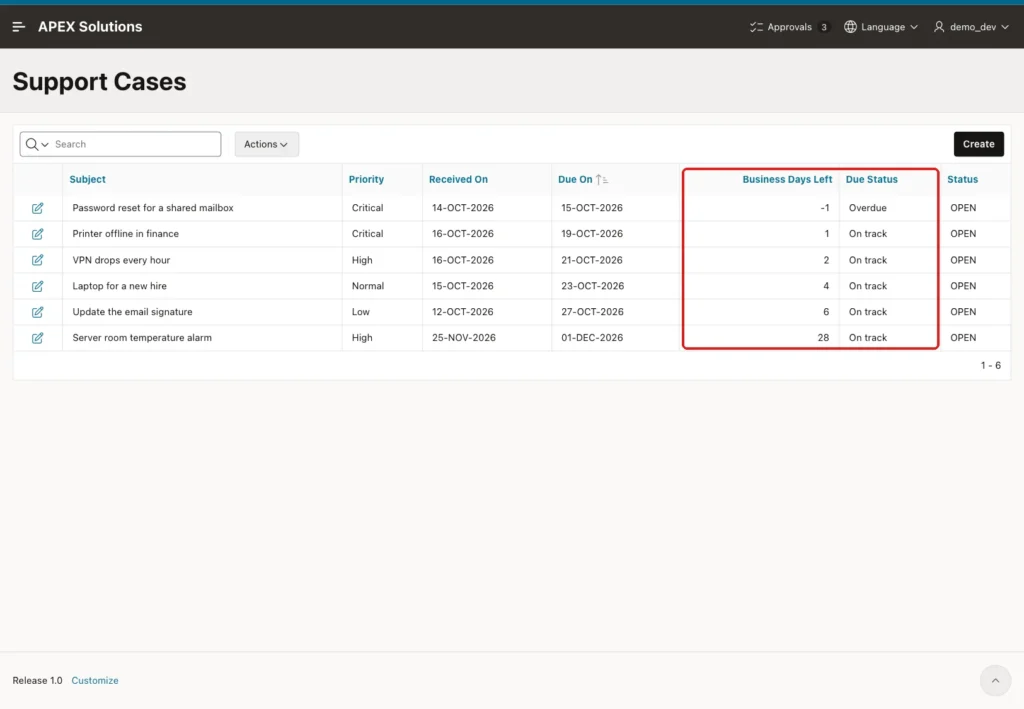Image resolution: width=1024 pixels, height=709 pixels.
Task: Click the globe Language icon
Action: [x=850, y=27]
